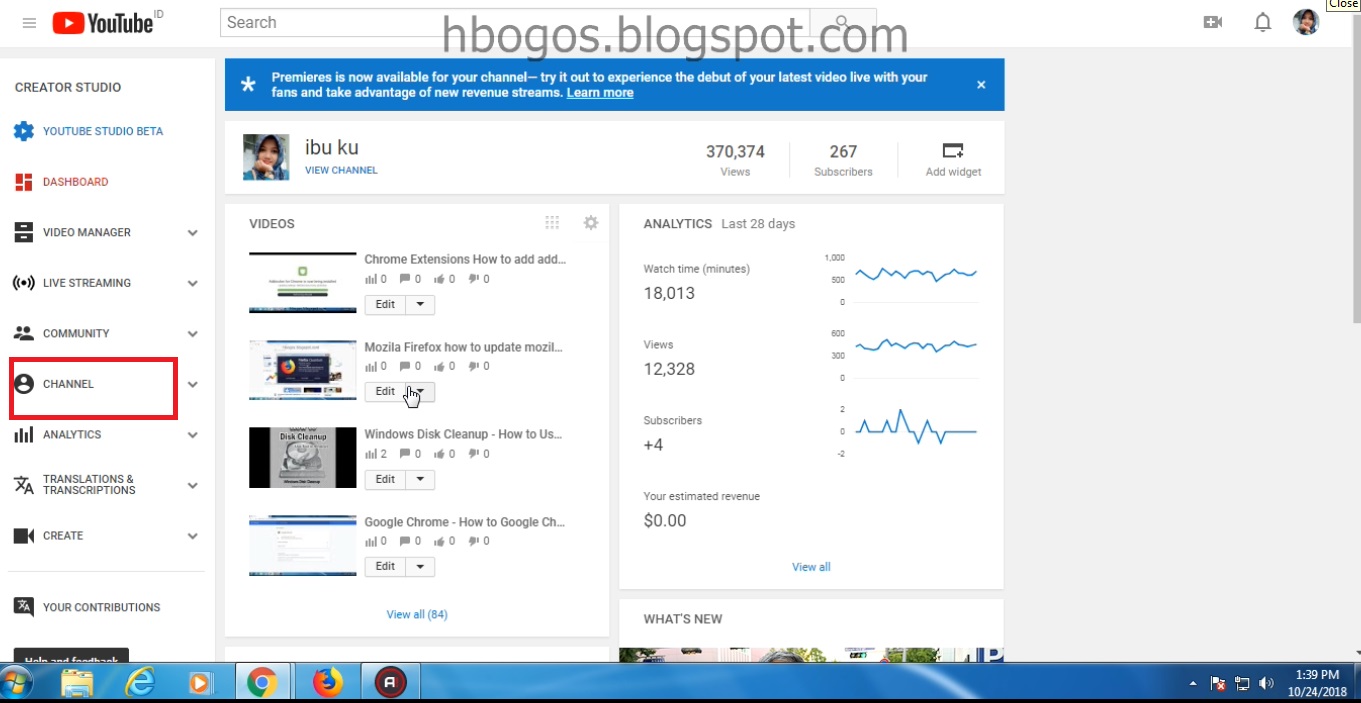Select Channel menu item

[x=68, y=384]
